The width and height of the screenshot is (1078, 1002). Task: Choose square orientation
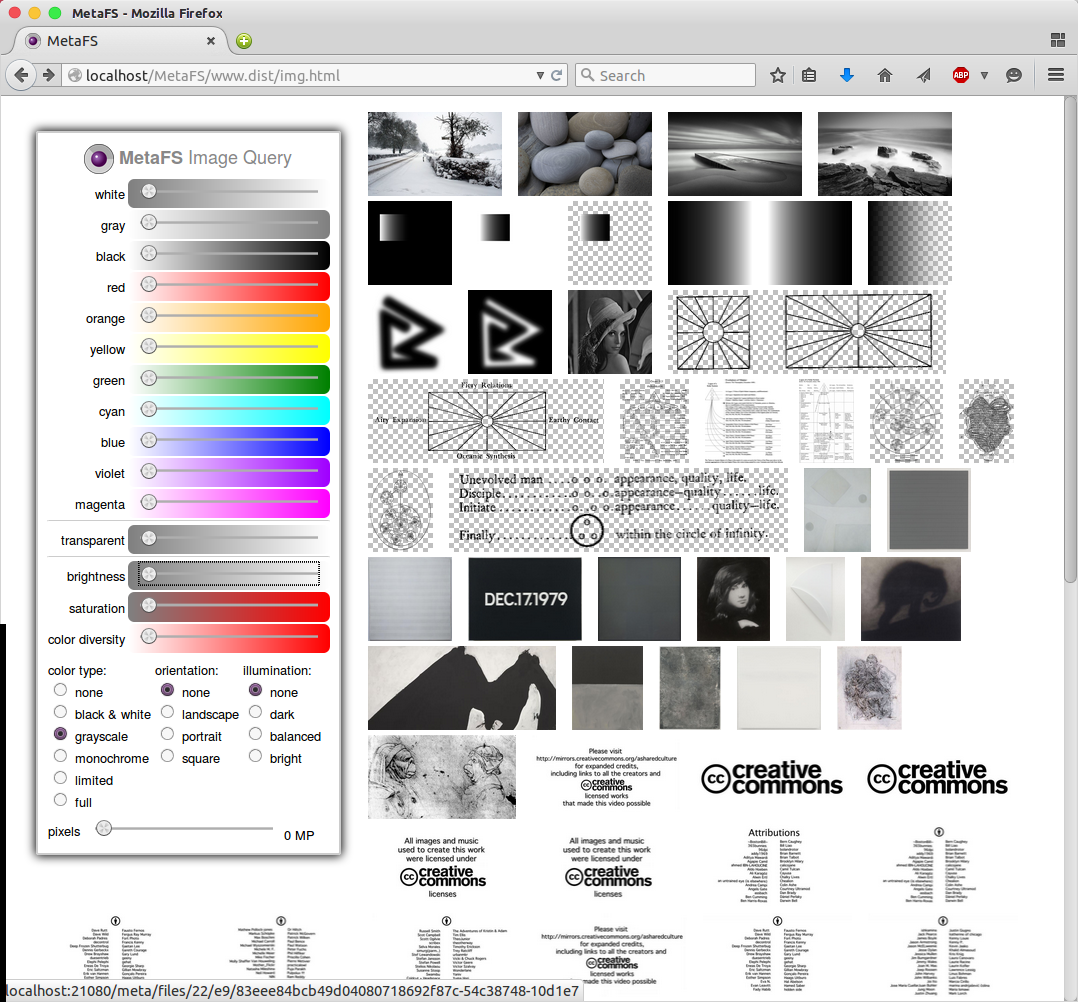click(x=167, y=756)
